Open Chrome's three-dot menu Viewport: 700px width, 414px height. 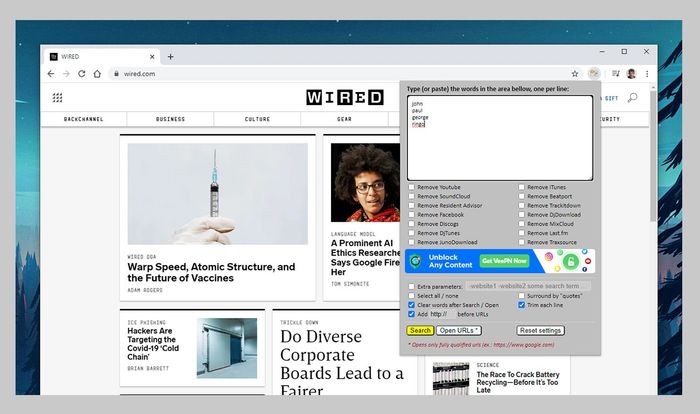click(x=647, y=74)
